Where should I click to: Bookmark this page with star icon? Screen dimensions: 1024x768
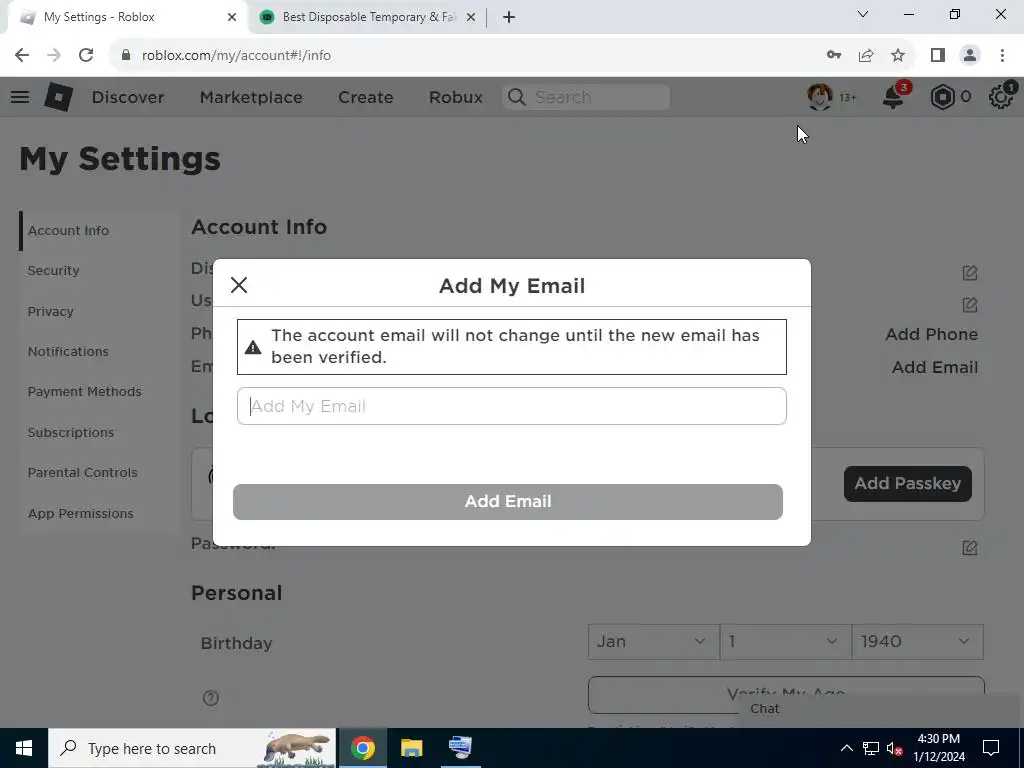(898, 55)
